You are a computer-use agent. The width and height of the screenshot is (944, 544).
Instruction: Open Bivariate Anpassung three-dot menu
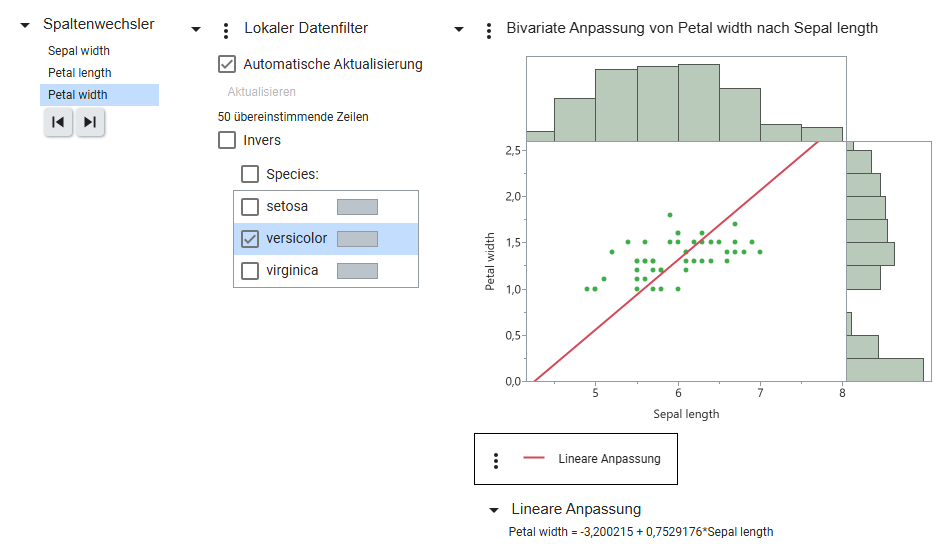[x=489, y=31]
